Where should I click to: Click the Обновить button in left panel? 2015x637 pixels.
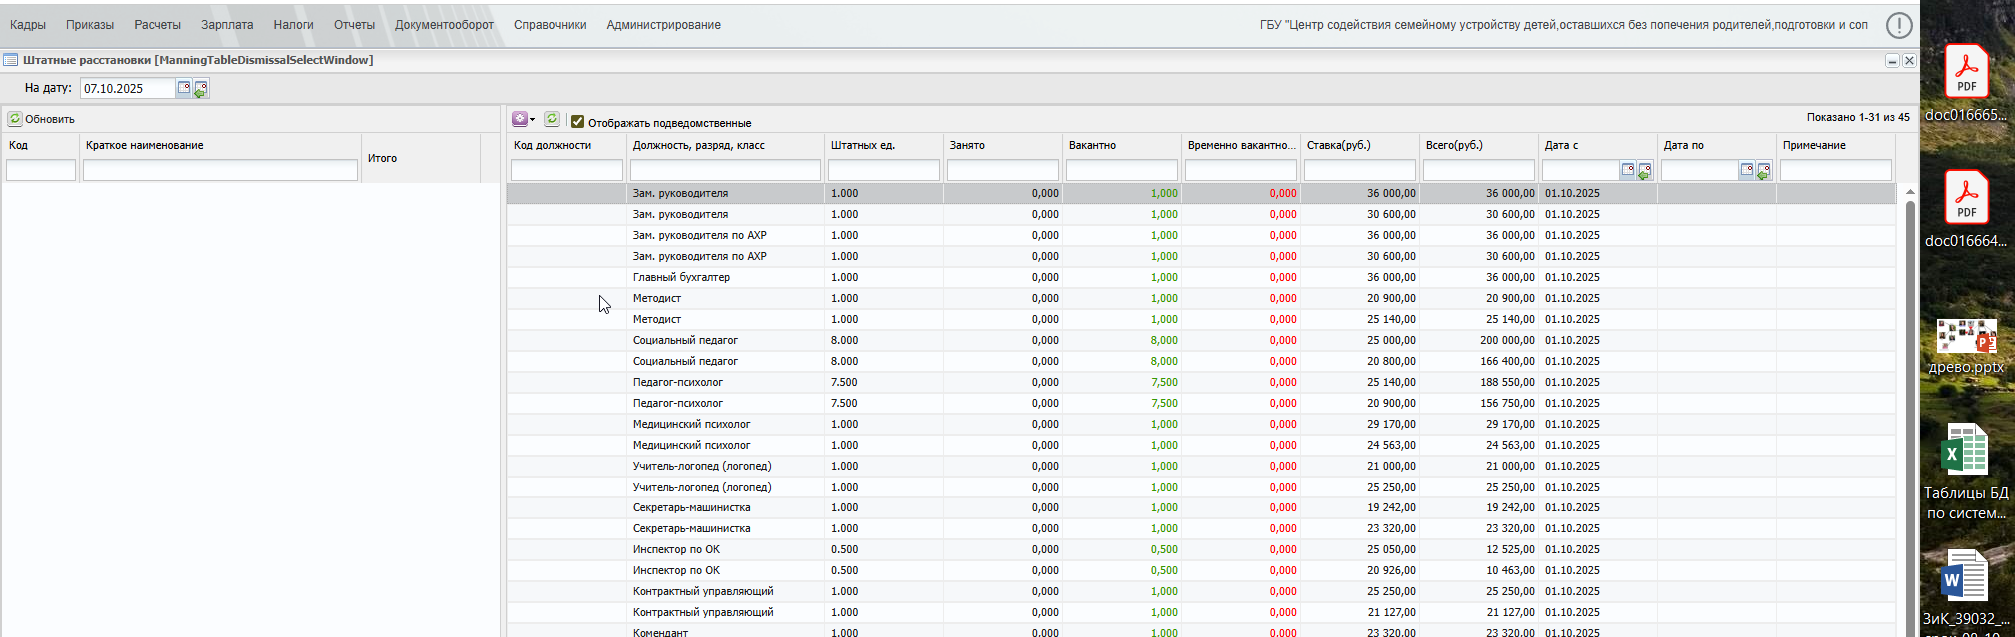42,119
